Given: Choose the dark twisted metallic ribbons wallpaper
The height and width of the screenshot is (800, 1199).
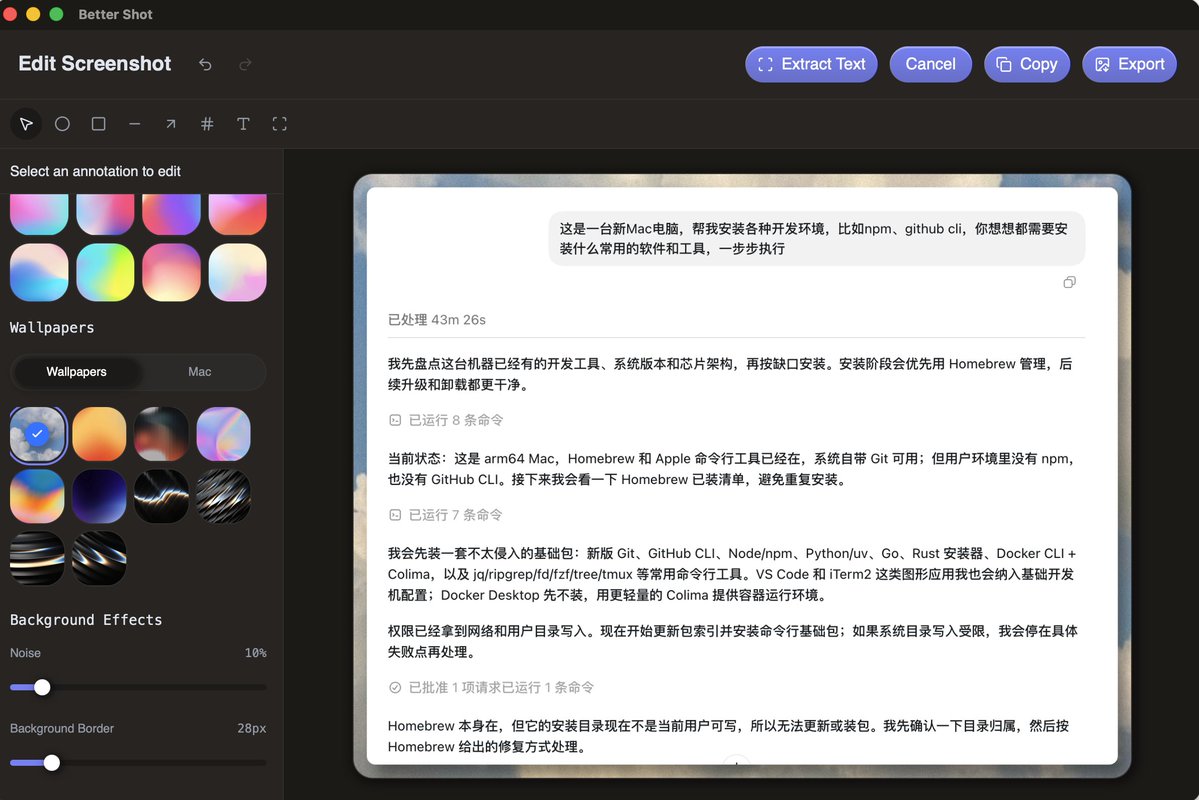Looking at the screenshot, I should point(99,558).
